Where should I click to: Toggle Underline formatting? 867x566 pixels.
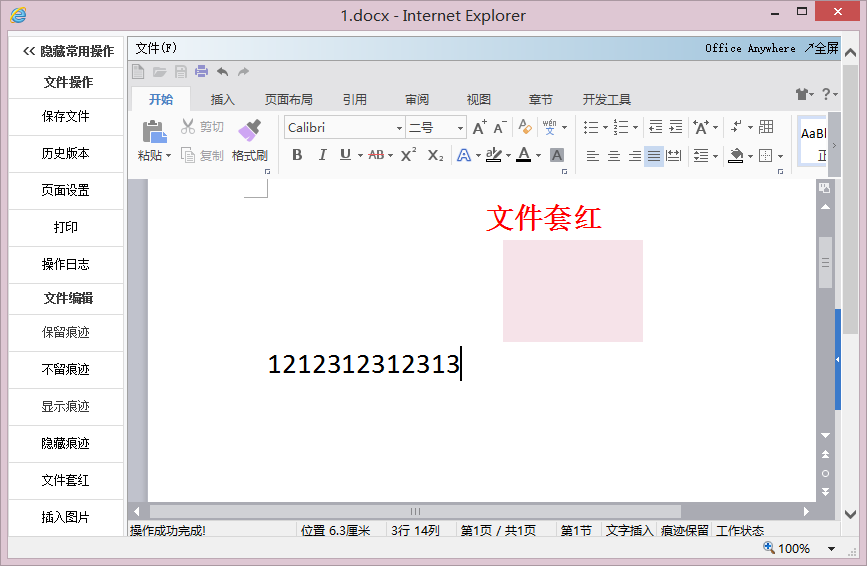[x=346, y=155]
